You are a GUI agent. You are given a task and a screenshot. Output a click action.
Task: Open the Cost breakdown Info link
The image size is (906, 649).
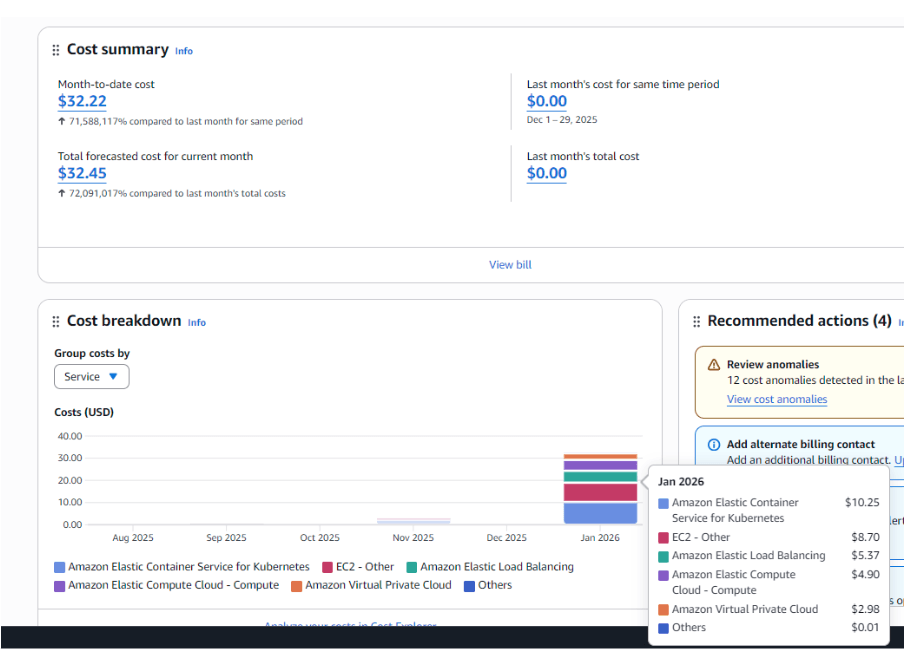click(x=196, y=322)
